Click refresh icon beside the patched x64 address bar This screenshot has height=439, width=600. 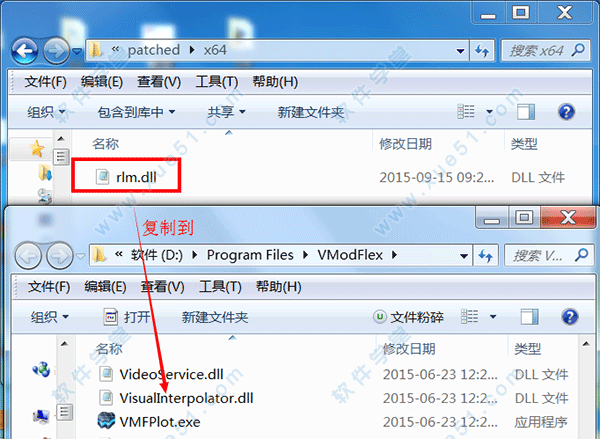point(482,51)
